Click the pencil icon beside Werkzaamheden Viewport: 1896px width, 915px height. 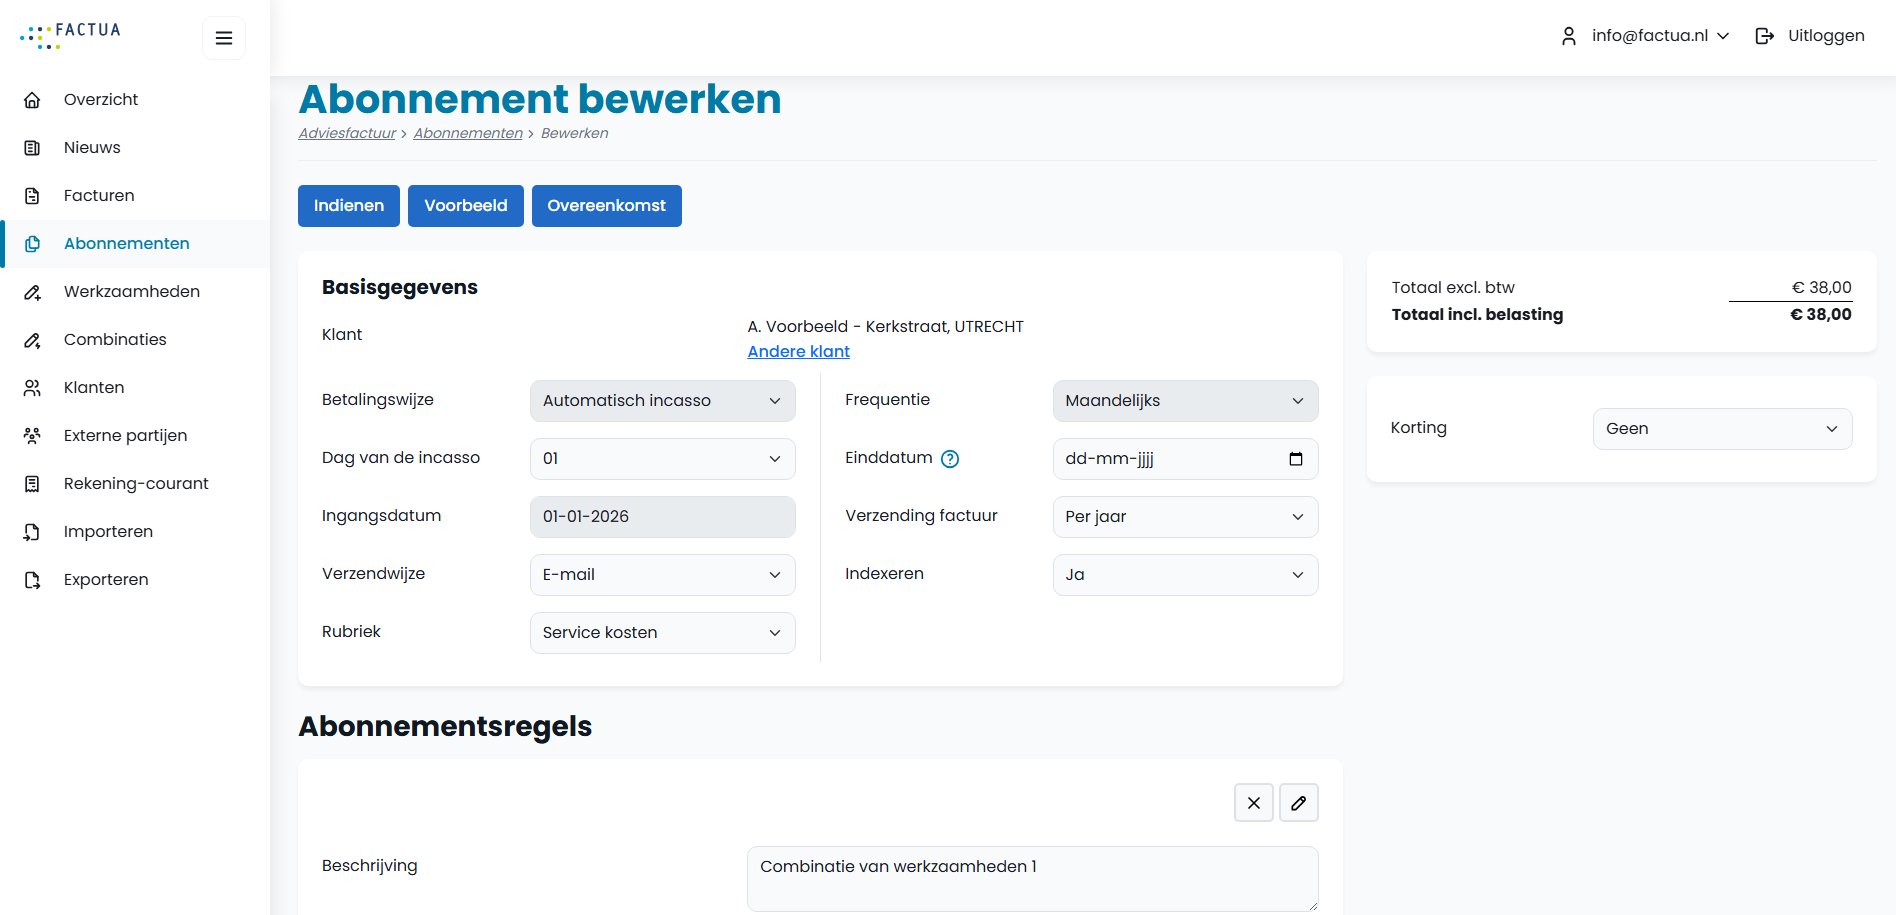(x=32, y=292)
